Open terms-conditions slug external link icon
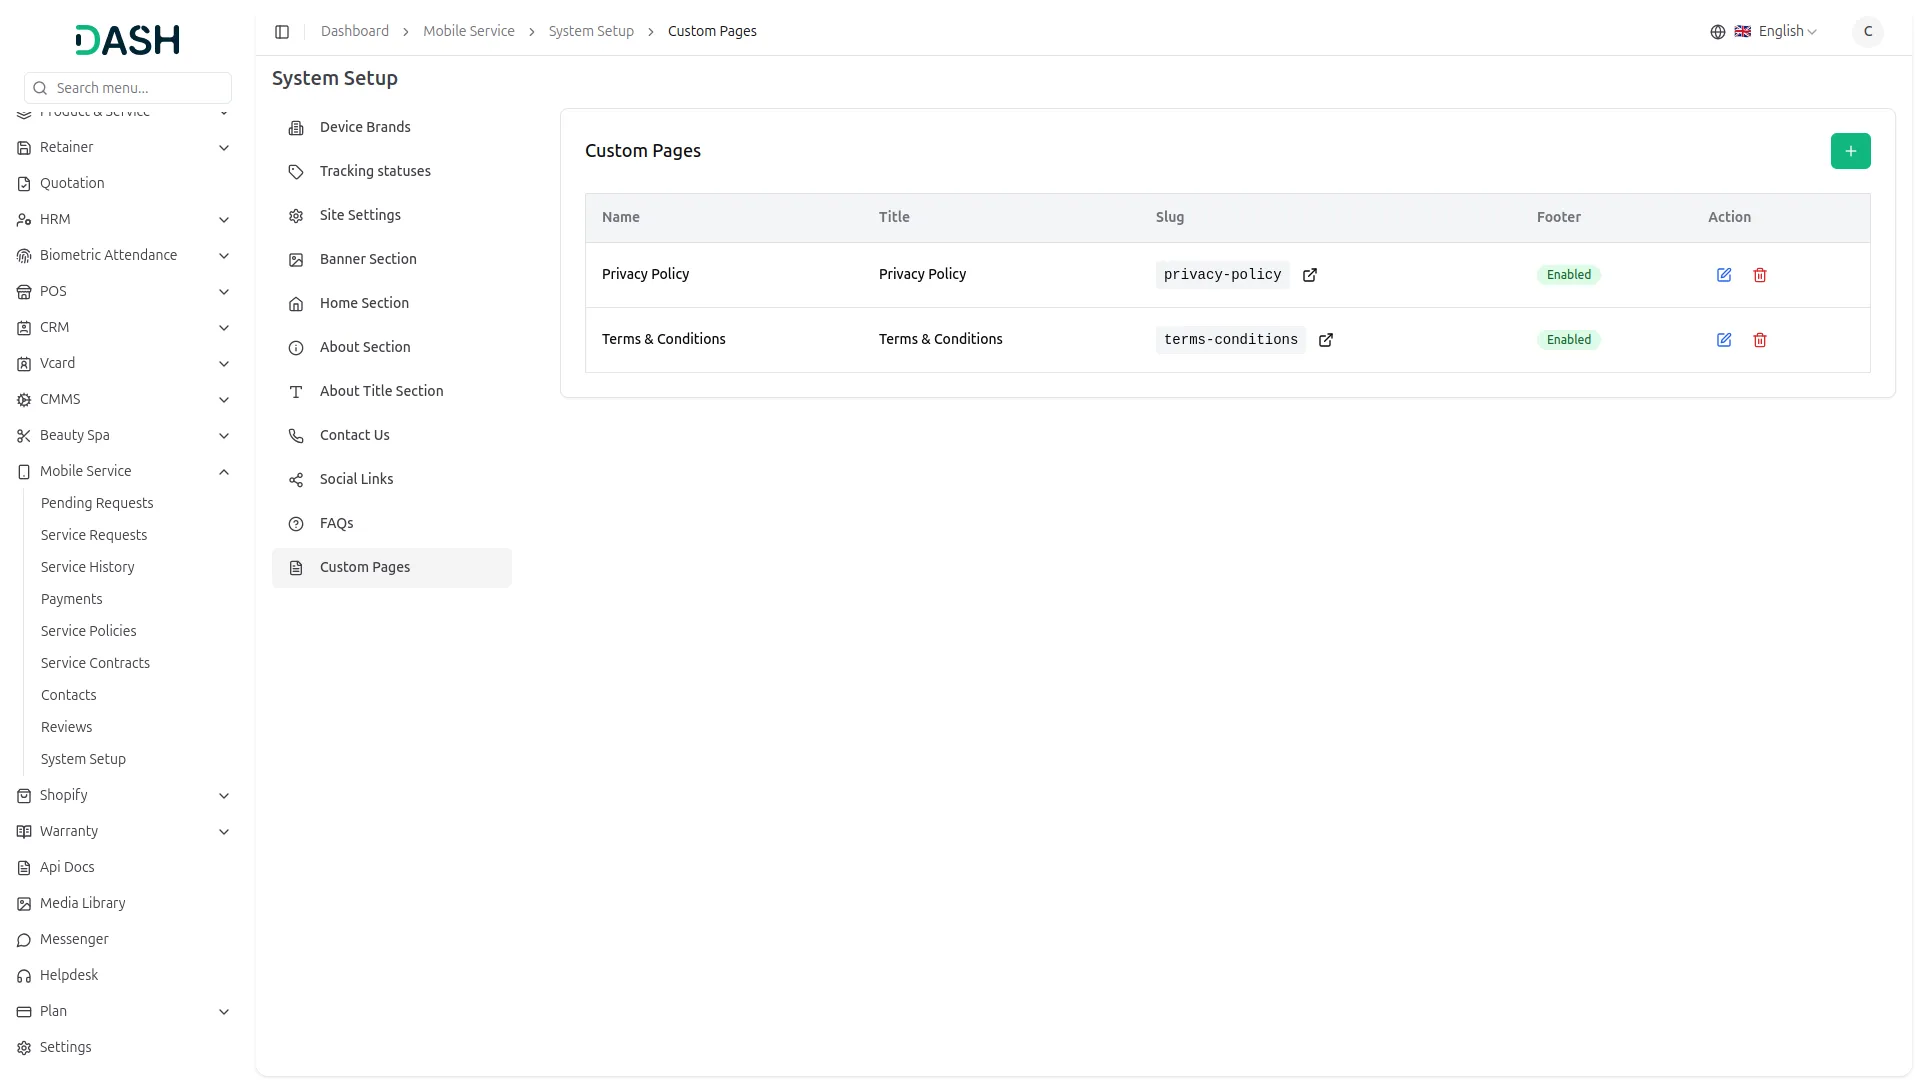 pyautogui.click(x=1326, y=340)
